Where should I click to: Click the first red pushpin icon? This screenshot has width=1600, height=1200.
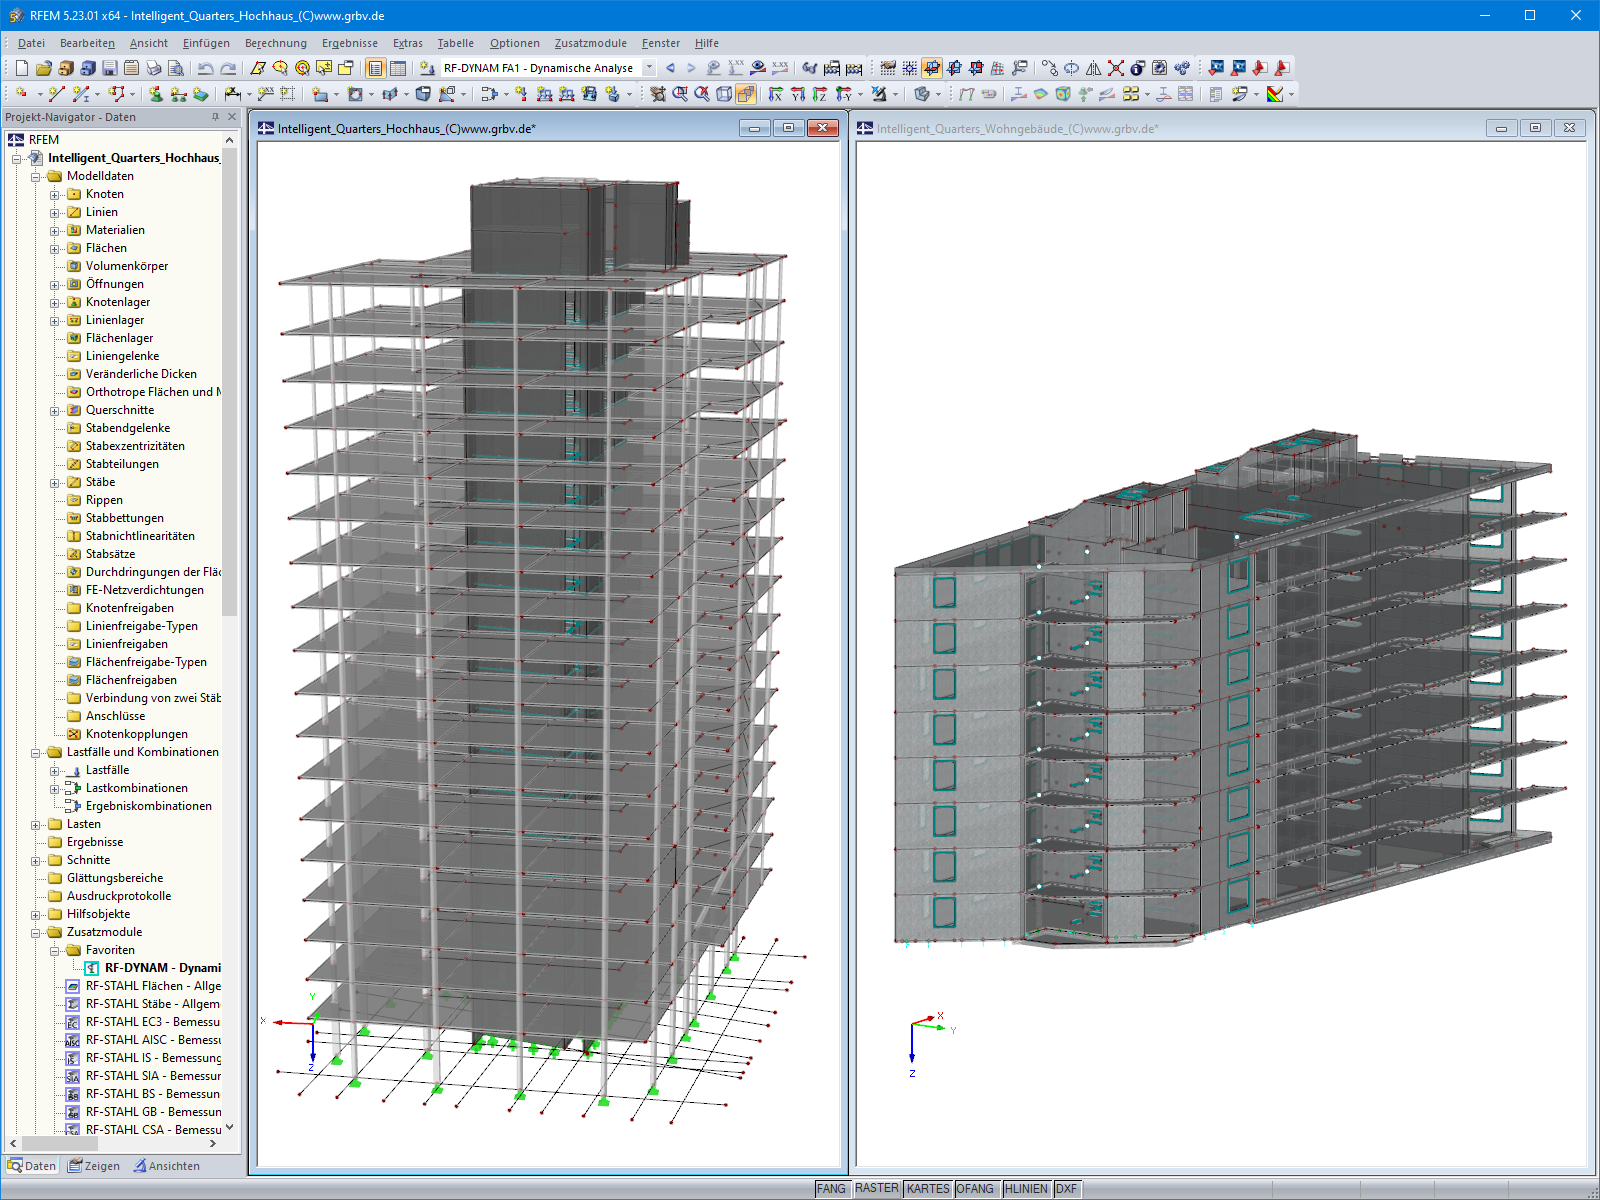click(x=1260, y=68)
